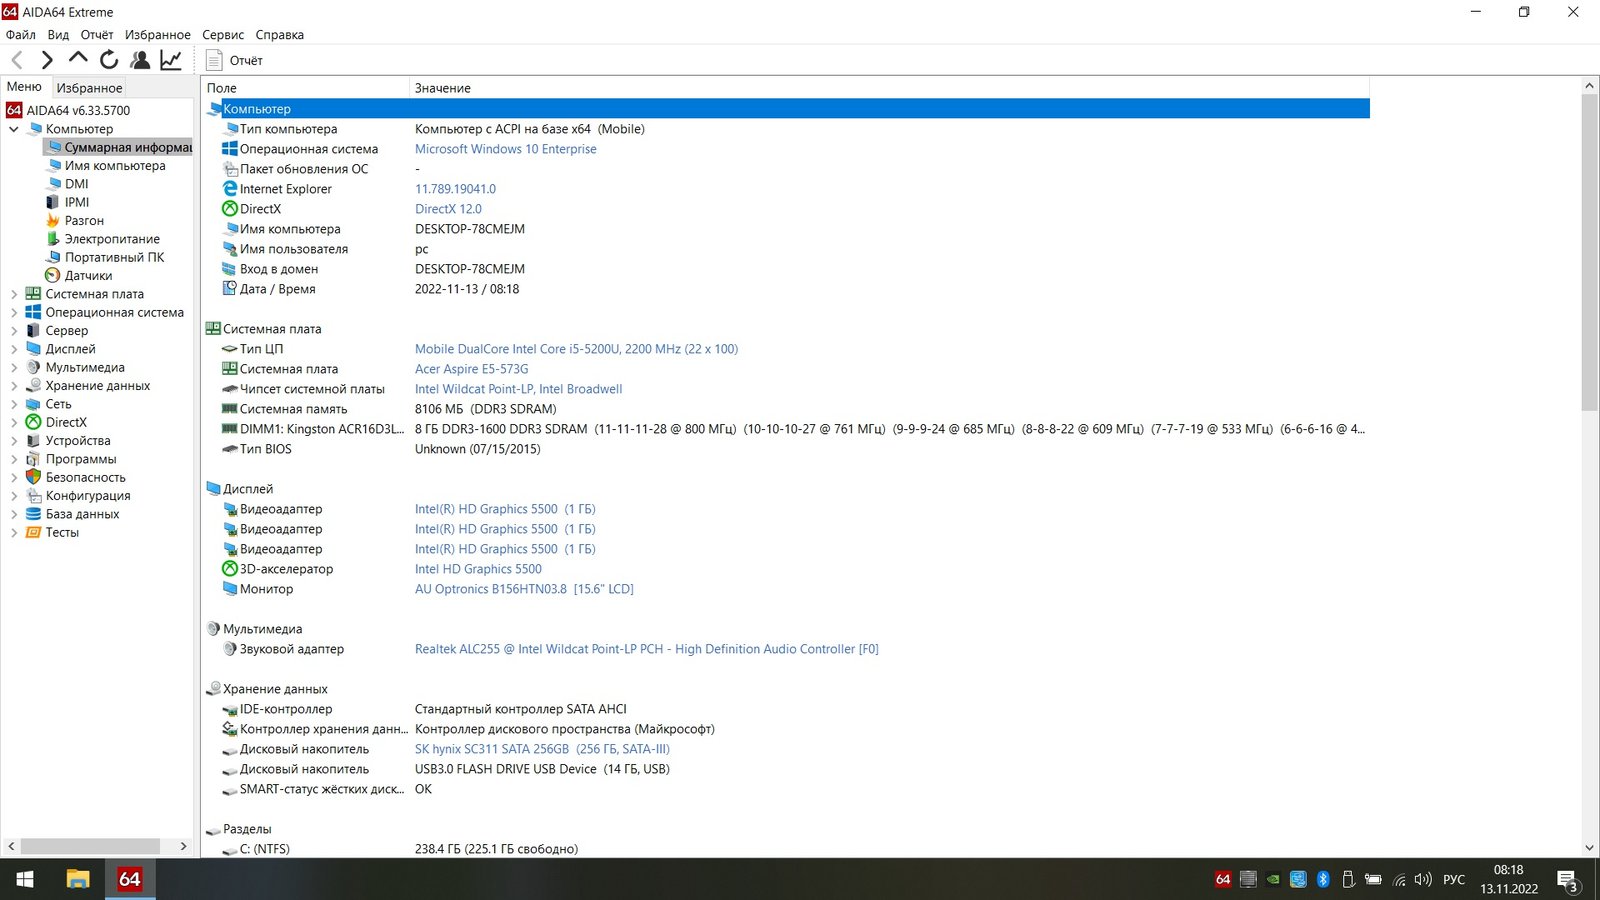Open the Отчёт menu in the menu bar
1600x900 pixels.
coord(97,34)
